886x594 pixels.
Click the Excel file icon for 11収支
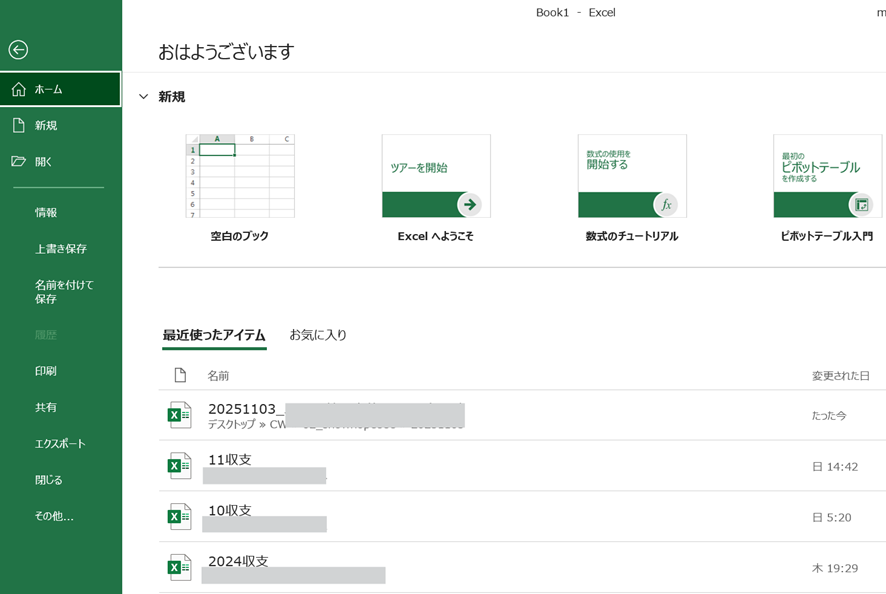tap(179, 466)
